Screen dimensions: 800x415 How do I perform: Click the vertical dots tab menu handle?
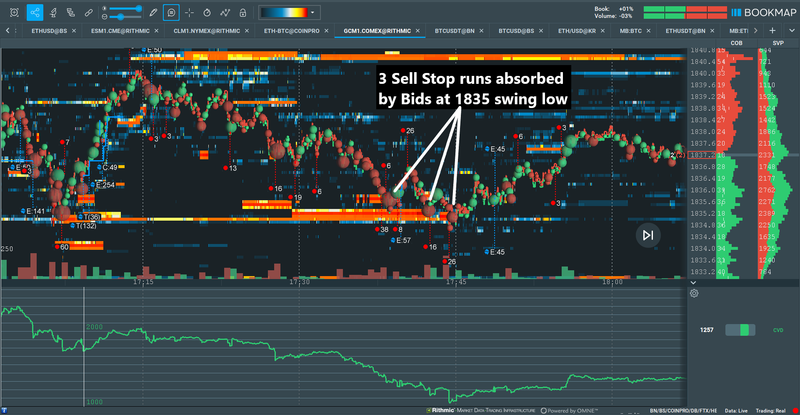[x=16, y=31]
